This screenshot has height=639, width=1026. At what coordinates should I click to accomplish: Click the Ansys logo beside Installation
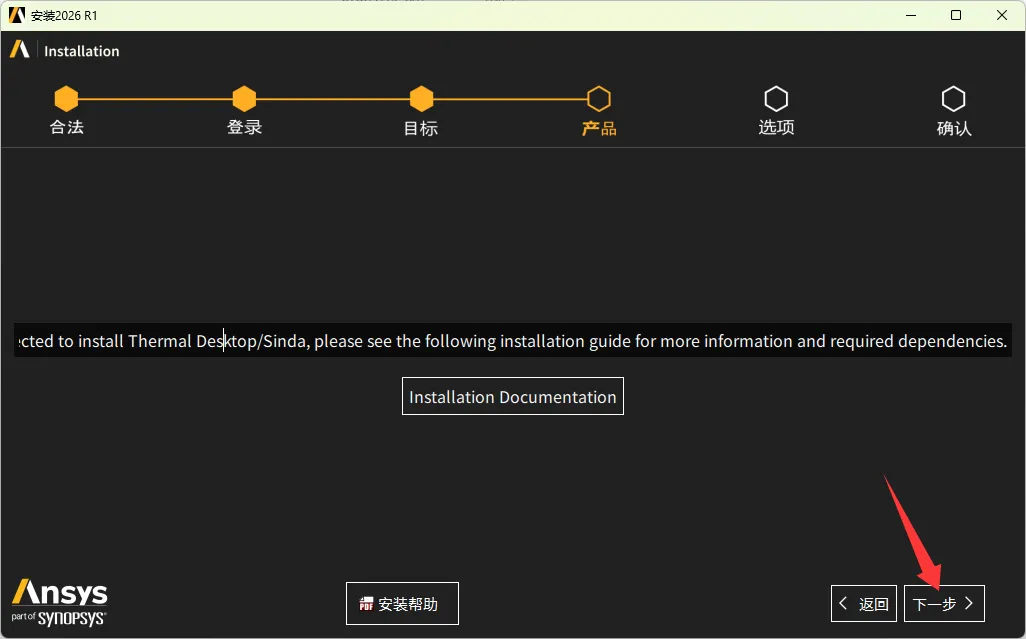click(20, 50)
